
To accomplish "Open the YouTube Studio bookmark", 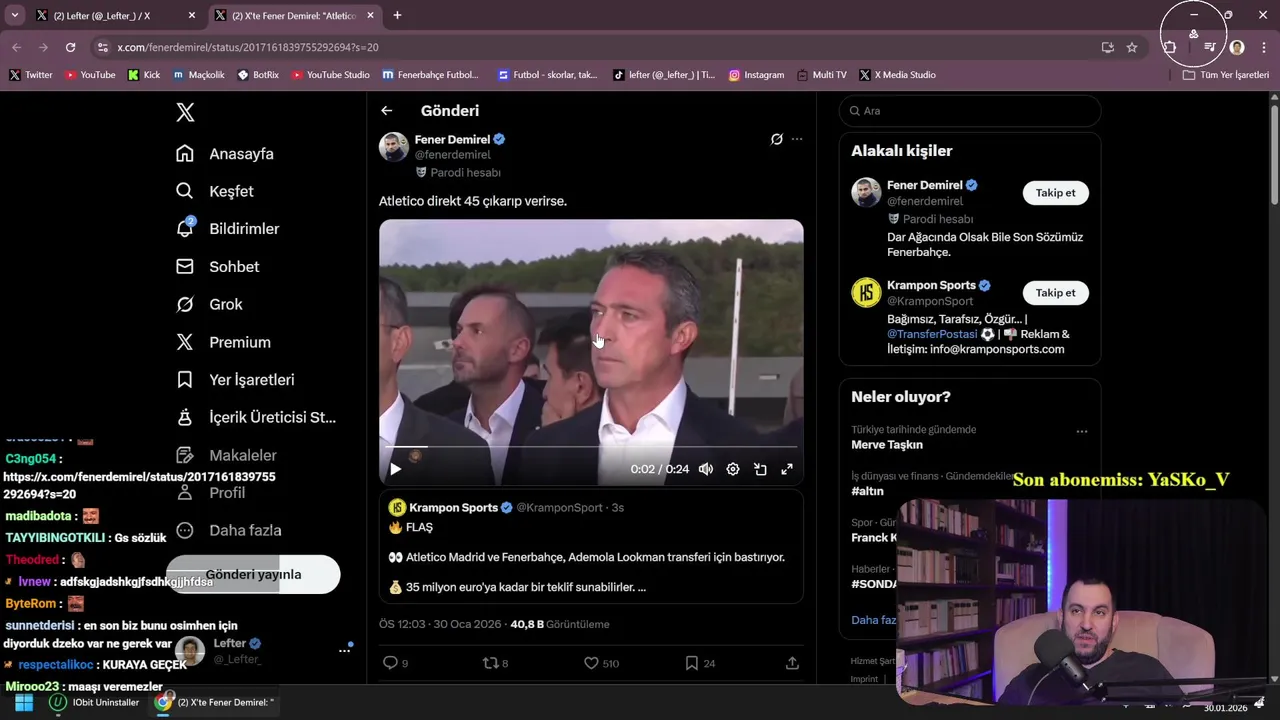I will 330,75.
